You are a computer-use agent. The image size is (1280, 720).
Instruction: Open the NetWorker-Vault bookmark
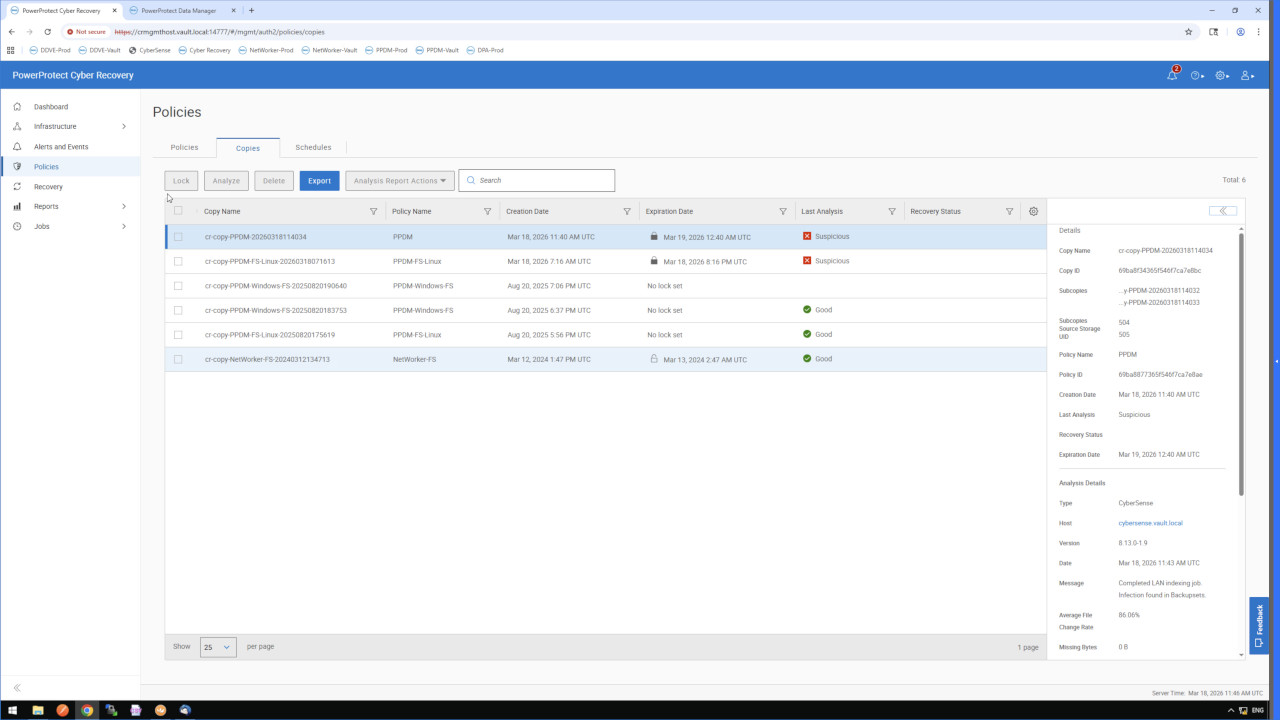tap(329, 50)
